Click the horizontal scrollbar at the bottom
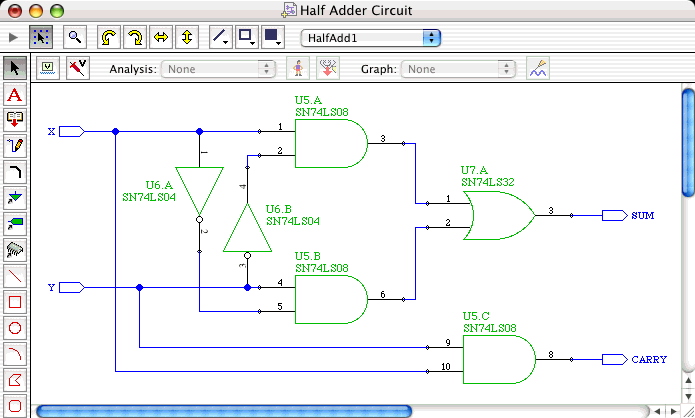Viewport: 695px width, 418px height. click(223, 410)
